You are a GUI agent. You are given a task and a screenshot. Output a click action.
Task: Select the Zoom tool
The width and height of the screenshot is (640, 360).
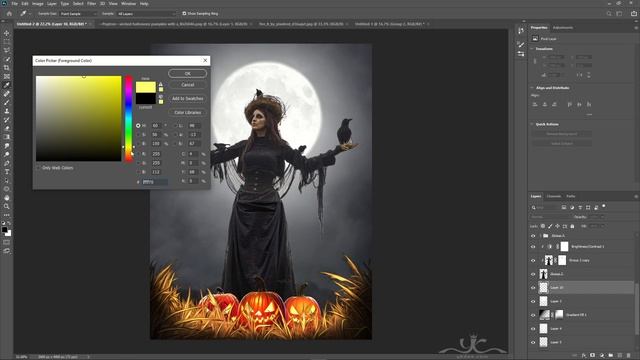coord(7,206)
